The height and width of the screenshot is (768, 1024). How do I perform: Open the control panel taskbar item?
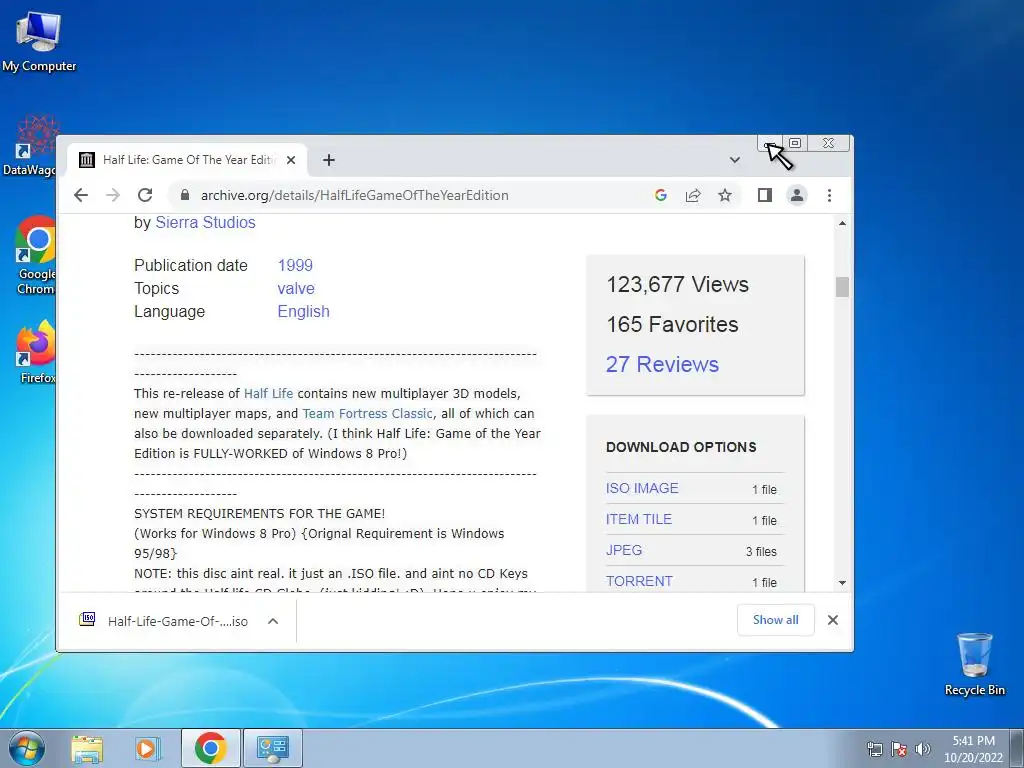pyautogui.click(x=272, y=748)
